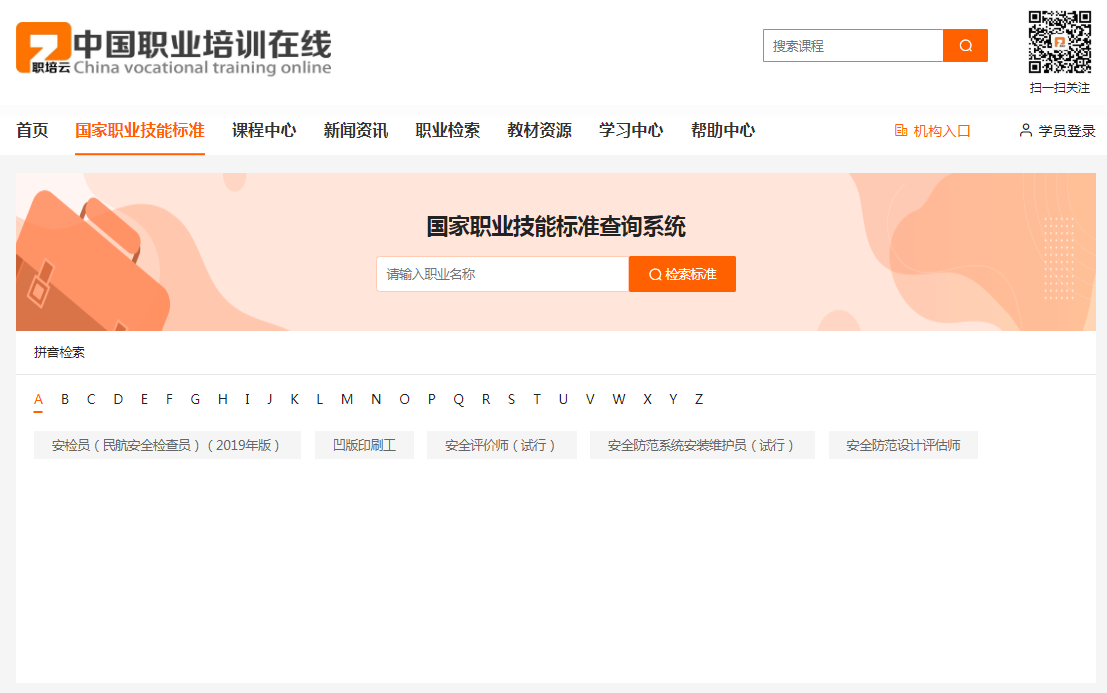Click the 检索标准 search button

[x=682, y=274]
